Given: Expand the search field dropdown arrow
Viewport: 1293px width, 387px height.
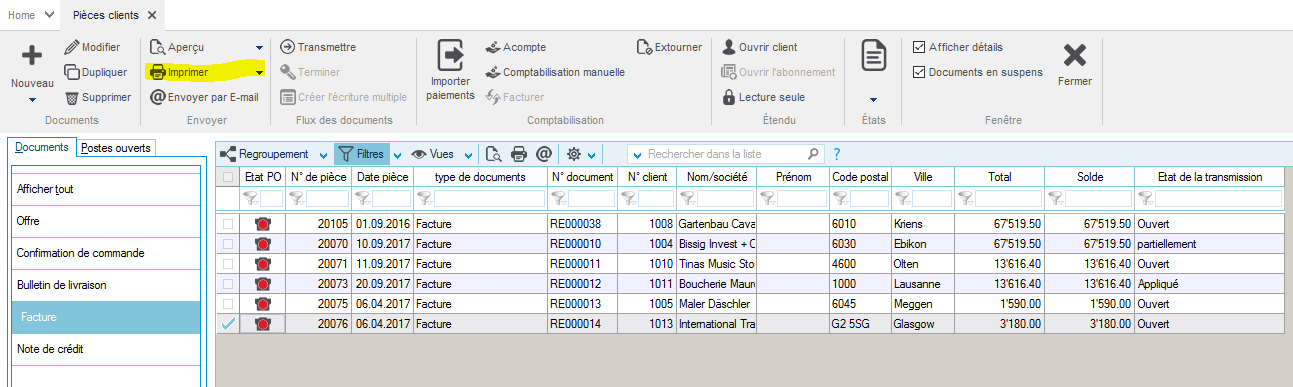Looking at the screenshot, I should coord(636,155).
